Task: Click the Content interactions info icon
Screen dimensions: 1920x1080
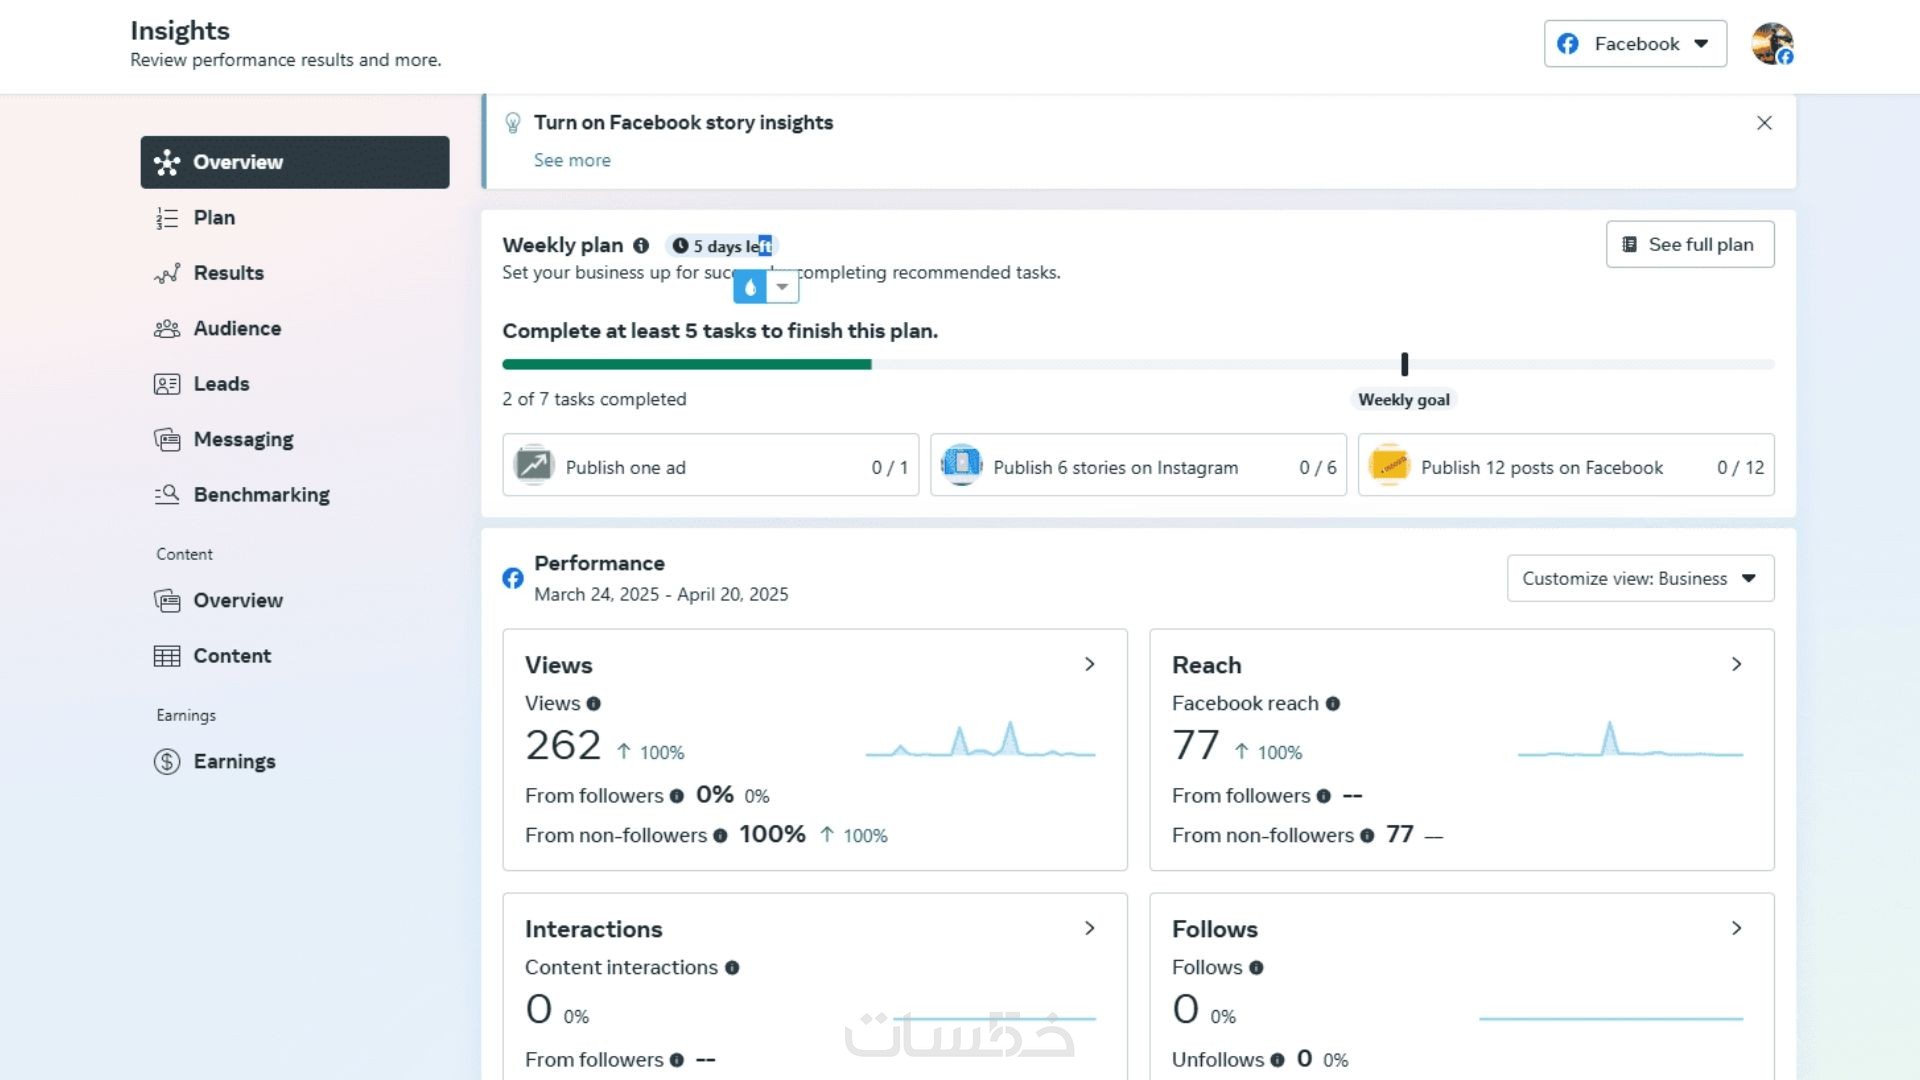Action: [x=732, y=968]
